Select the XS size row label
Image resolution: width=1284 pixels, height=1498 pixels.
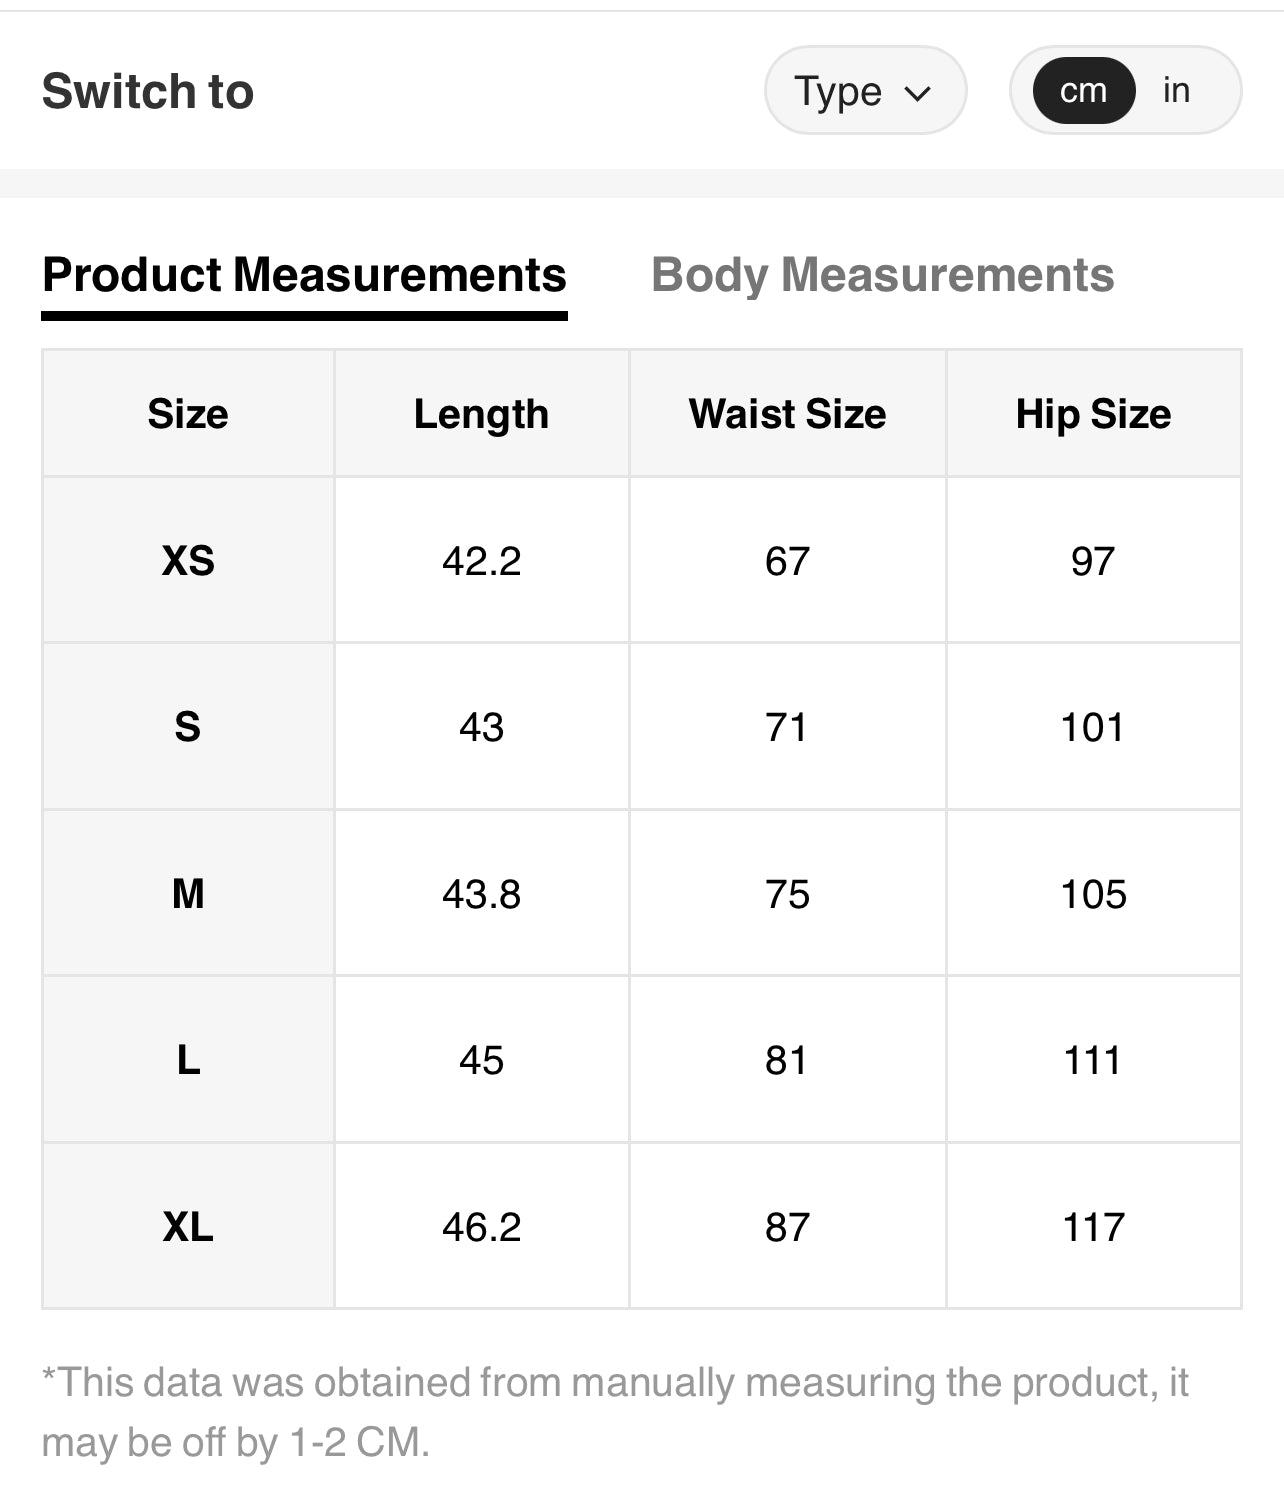188,561
